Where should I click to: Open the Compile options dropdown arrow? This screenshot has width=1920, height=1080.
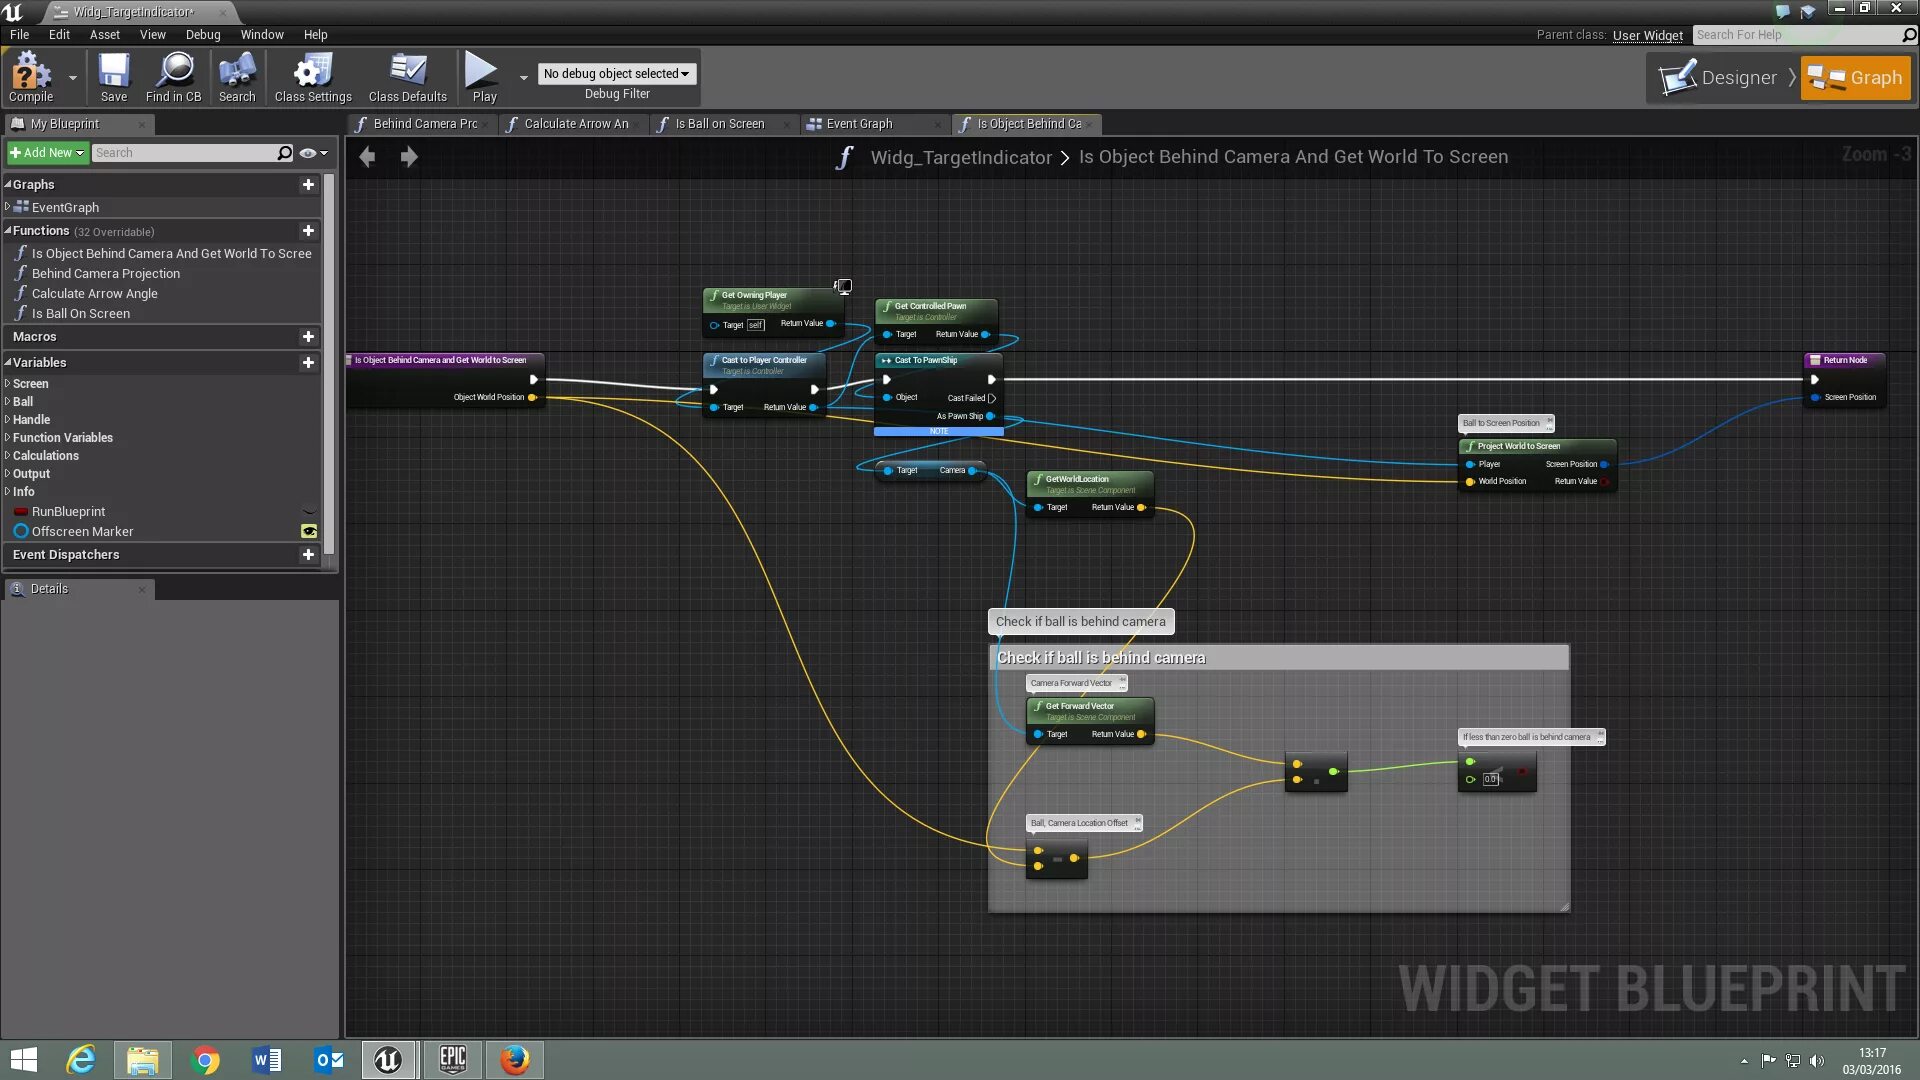click(x=72, y=77)
